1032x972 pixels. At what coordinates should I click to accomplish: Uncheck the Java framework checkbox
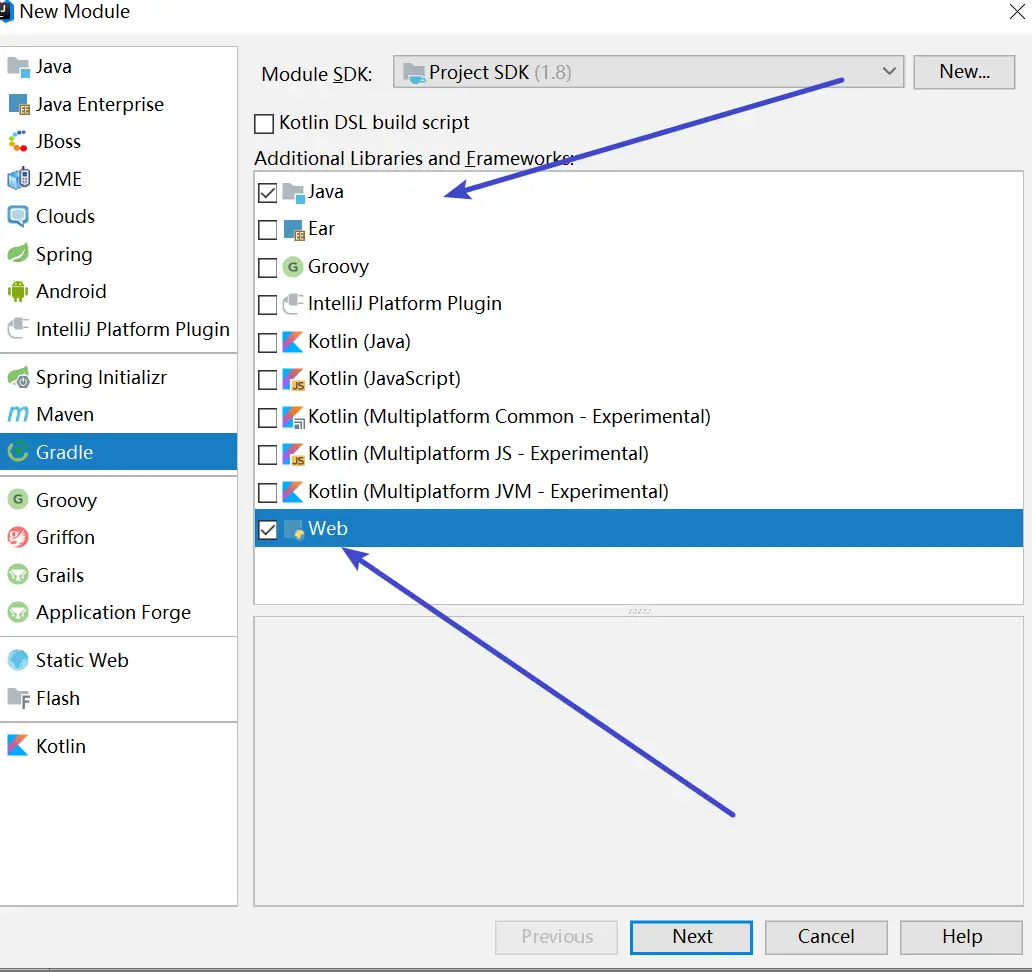tap(267, 193)
